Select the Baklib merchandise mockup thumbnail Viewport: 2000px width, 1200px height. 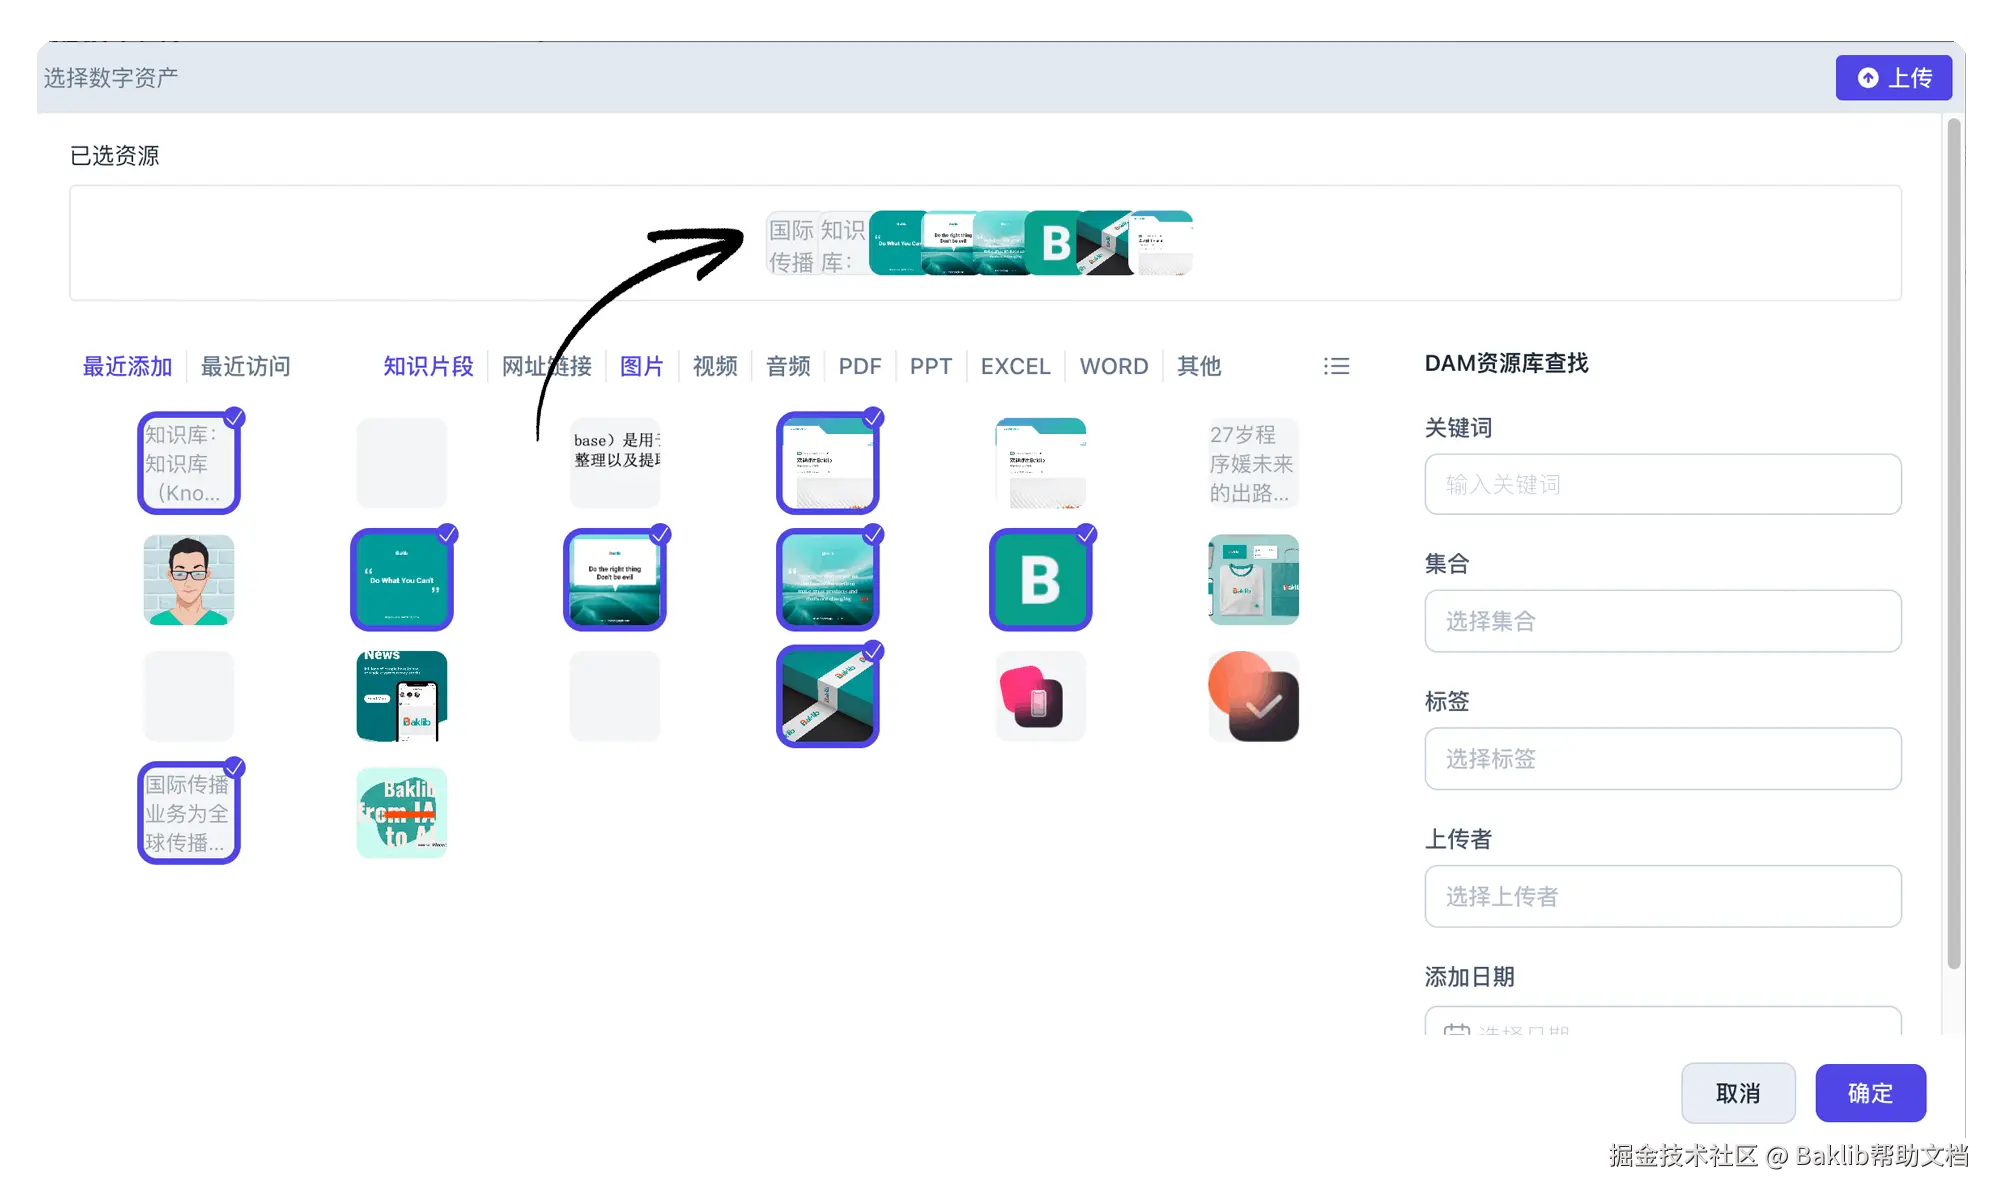(x=1253, y=580)
